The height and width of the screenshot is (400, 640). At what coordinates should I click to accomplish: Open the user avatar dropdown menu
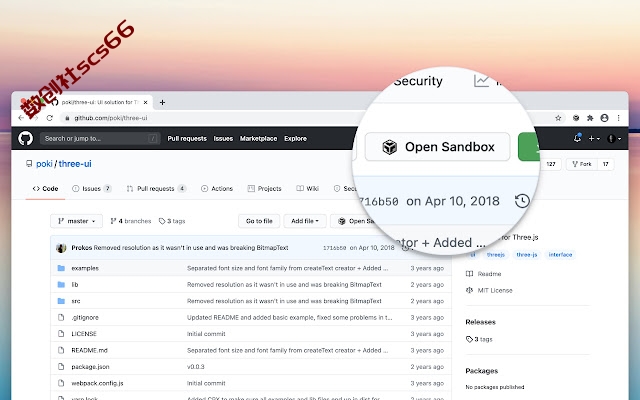pyautogui.click(x=614, y=138)
